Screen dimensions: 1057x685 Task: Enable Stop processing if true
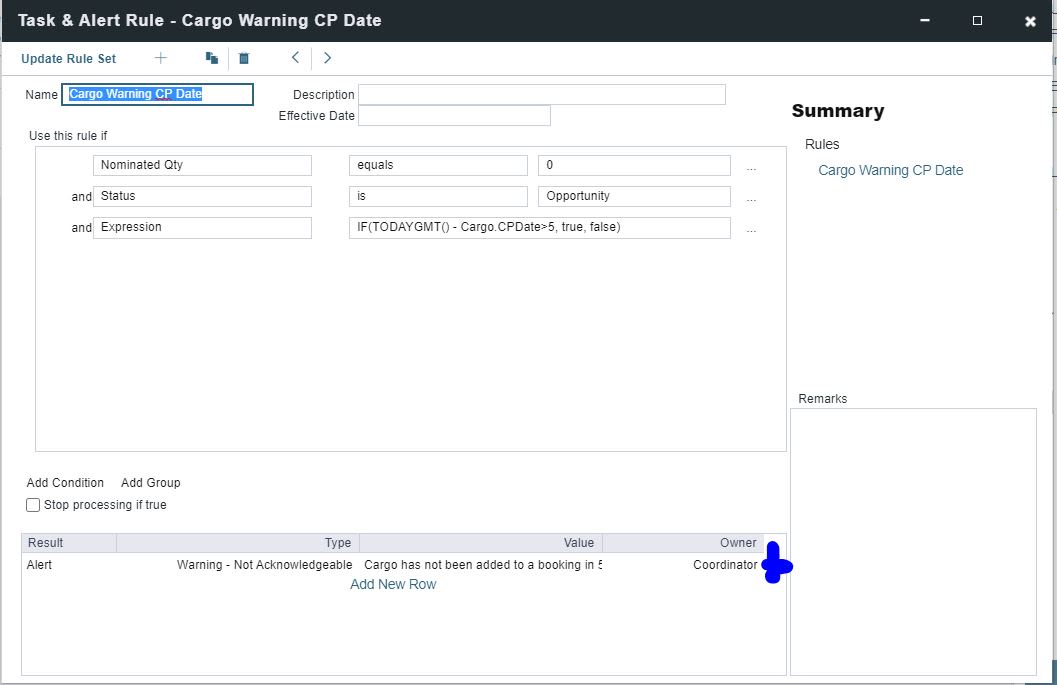point(33,504)
